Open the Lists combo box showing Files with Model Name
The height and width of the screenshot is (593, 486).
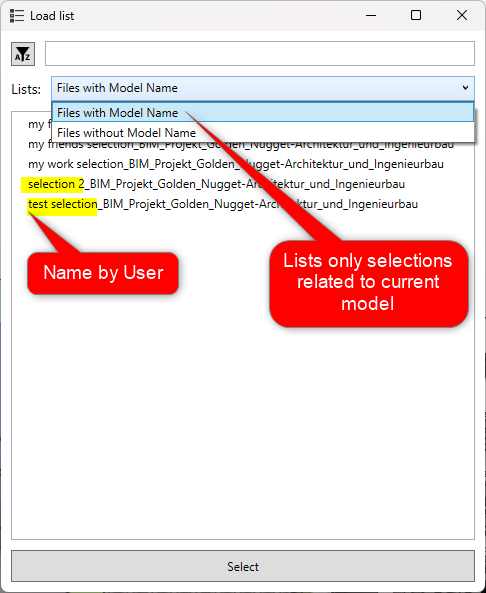click(x=263, y=88)
